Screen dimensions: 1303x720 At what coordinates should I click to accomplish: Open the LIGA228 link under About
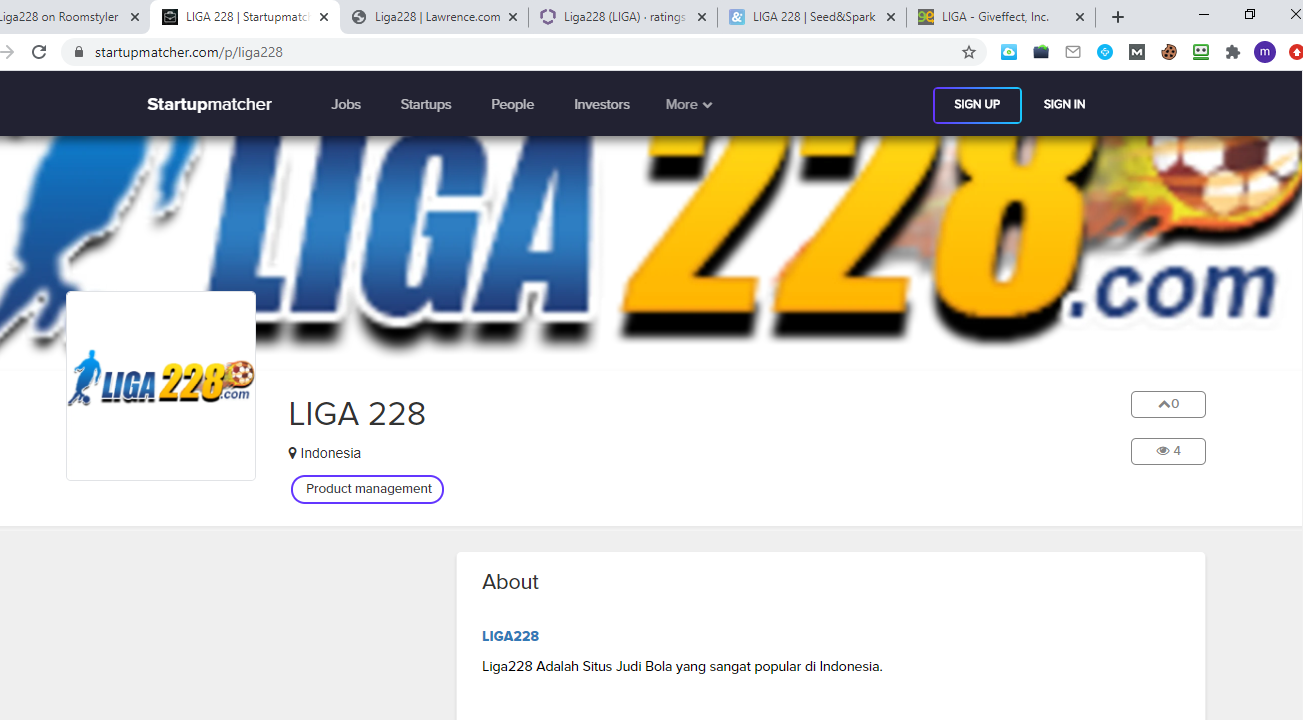point(510,636)
